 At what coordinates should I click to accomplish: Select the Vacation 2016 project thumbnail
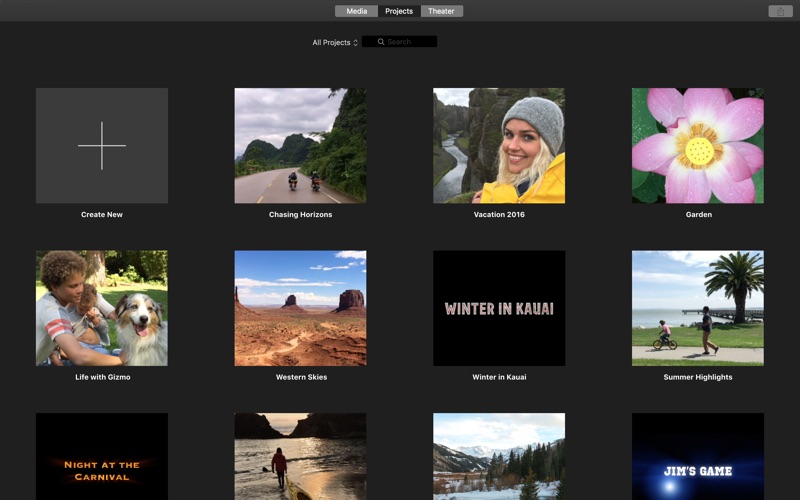pos(499,145)
